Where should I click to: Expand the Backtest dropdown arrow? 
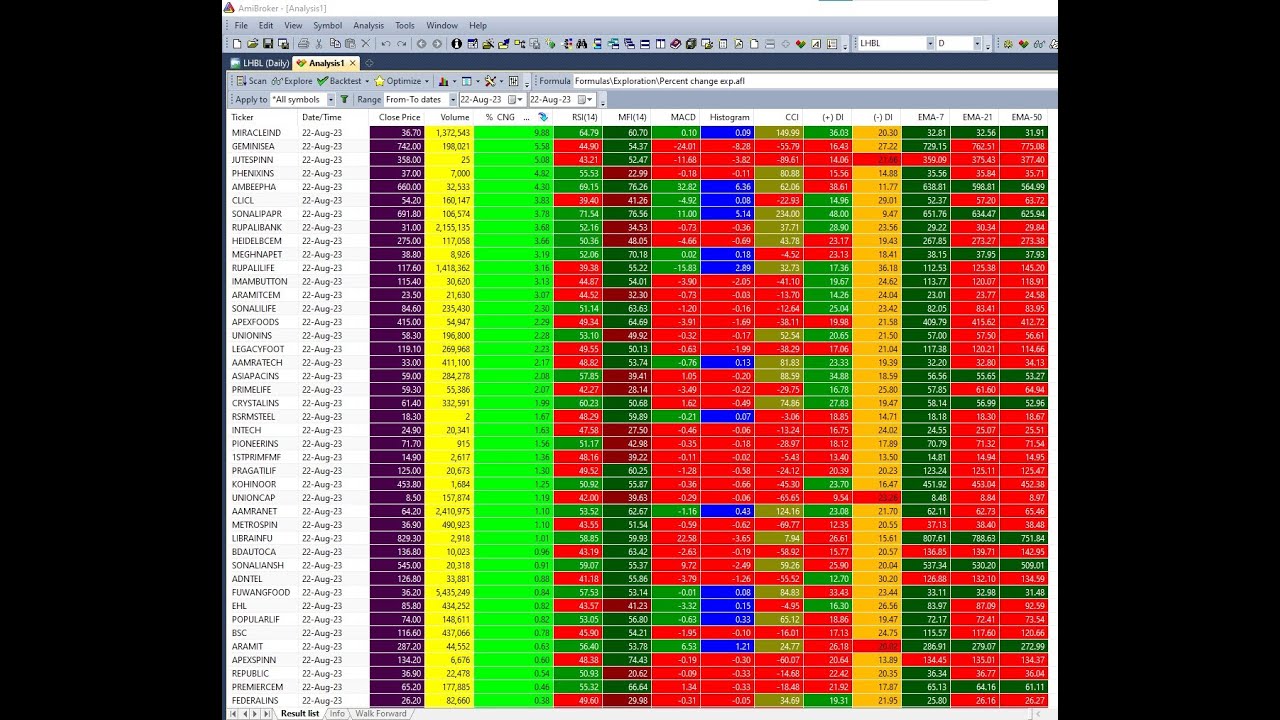367,81
